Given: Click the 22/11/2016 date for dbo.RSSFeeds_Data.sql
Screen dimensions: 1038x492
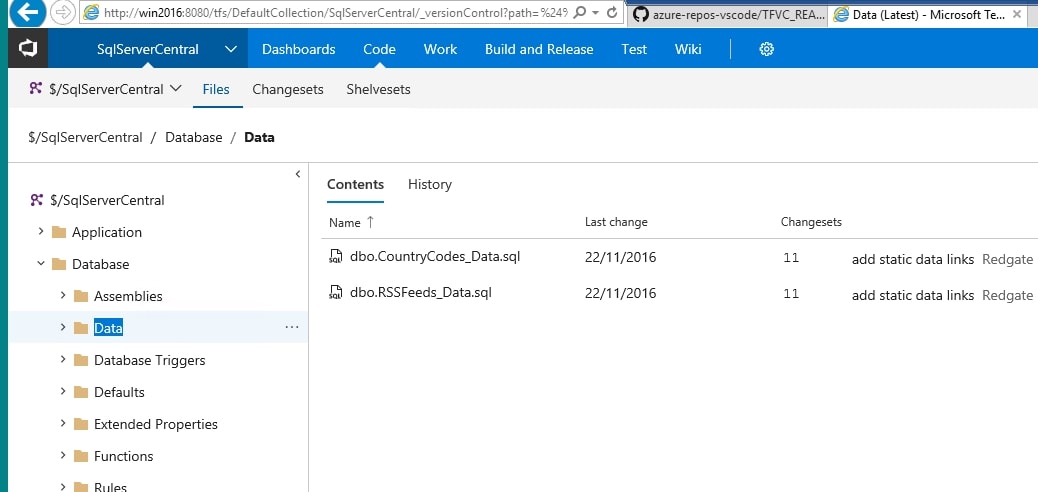Looking at the screenshot, I should coord(620,293).
